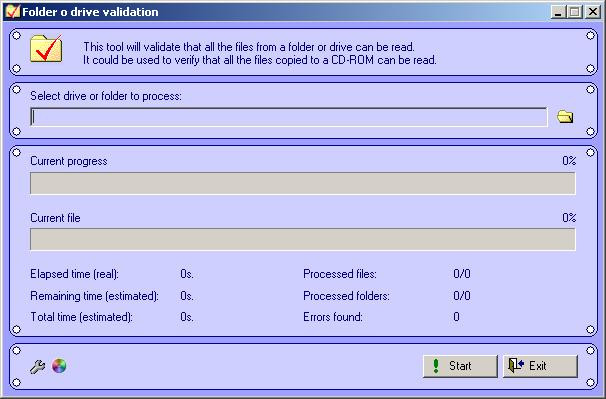Click the Remaining time value 0s.

pyautogui.click(x=187, y=296)
